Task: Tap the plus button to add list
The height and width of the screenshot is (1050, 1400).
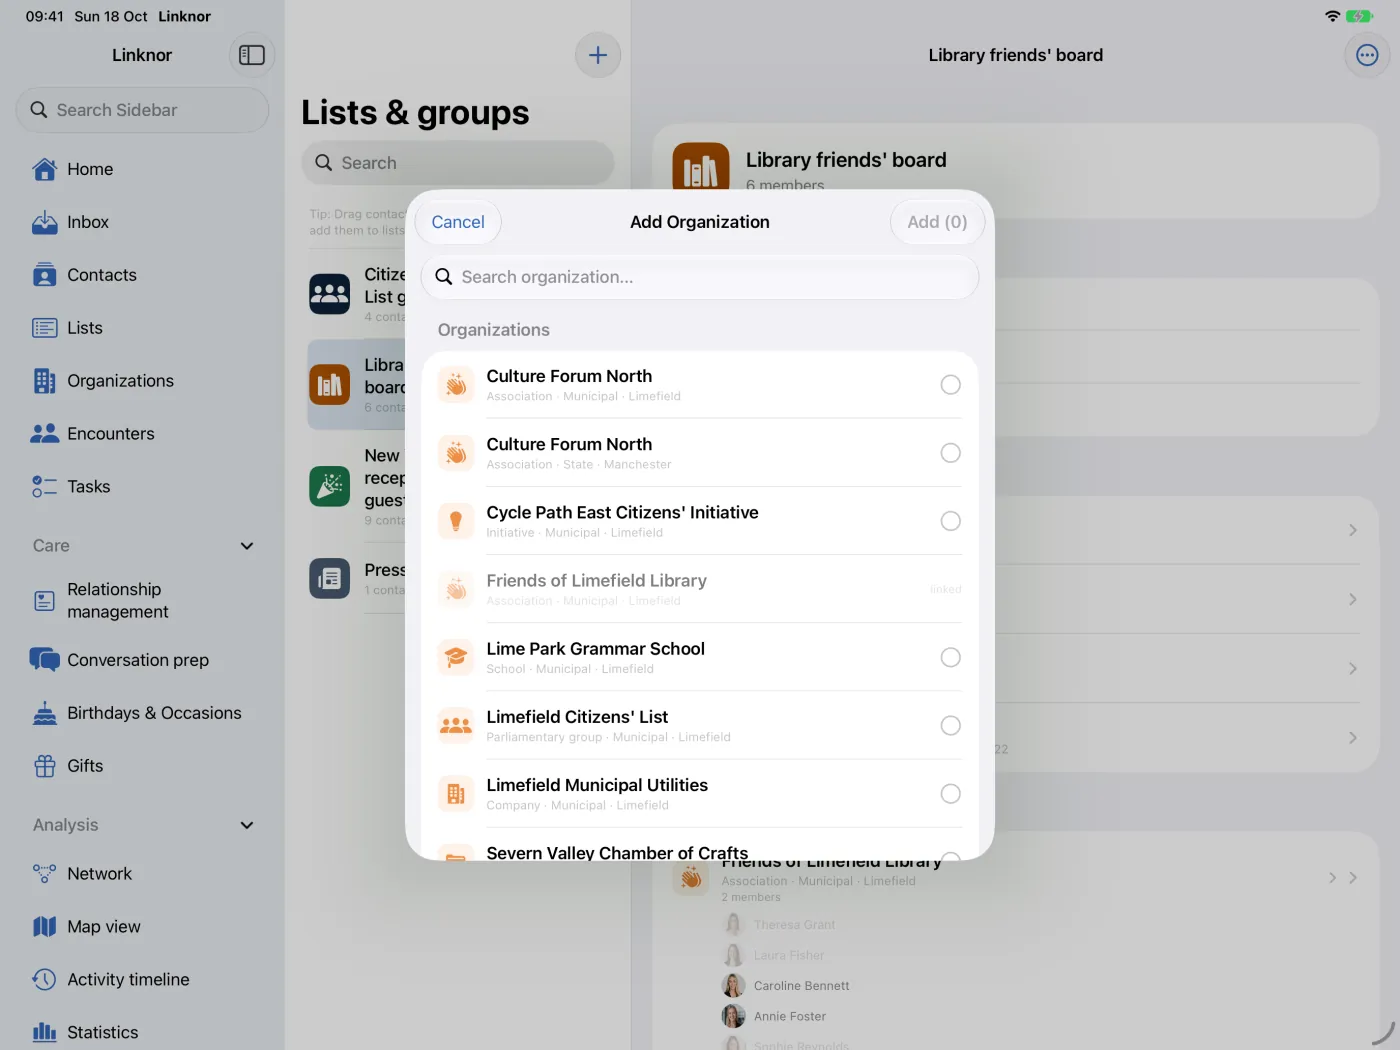Action: [598, 55]
